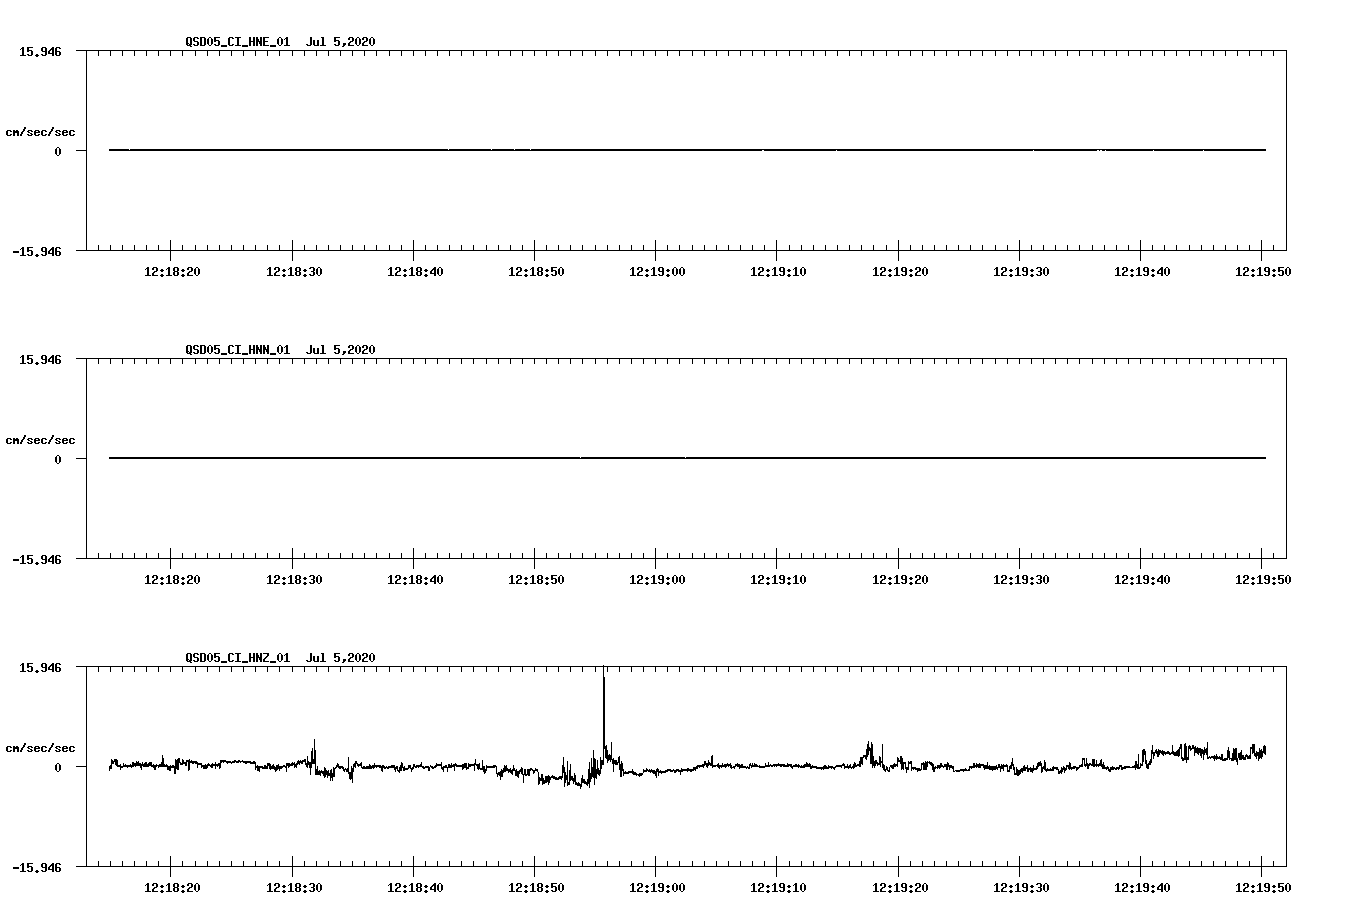Click the cm/sec/sec unit label of HNZ plot
Image resolution: width=1358 pixels, height=924 pixels.
pos(40,748)
